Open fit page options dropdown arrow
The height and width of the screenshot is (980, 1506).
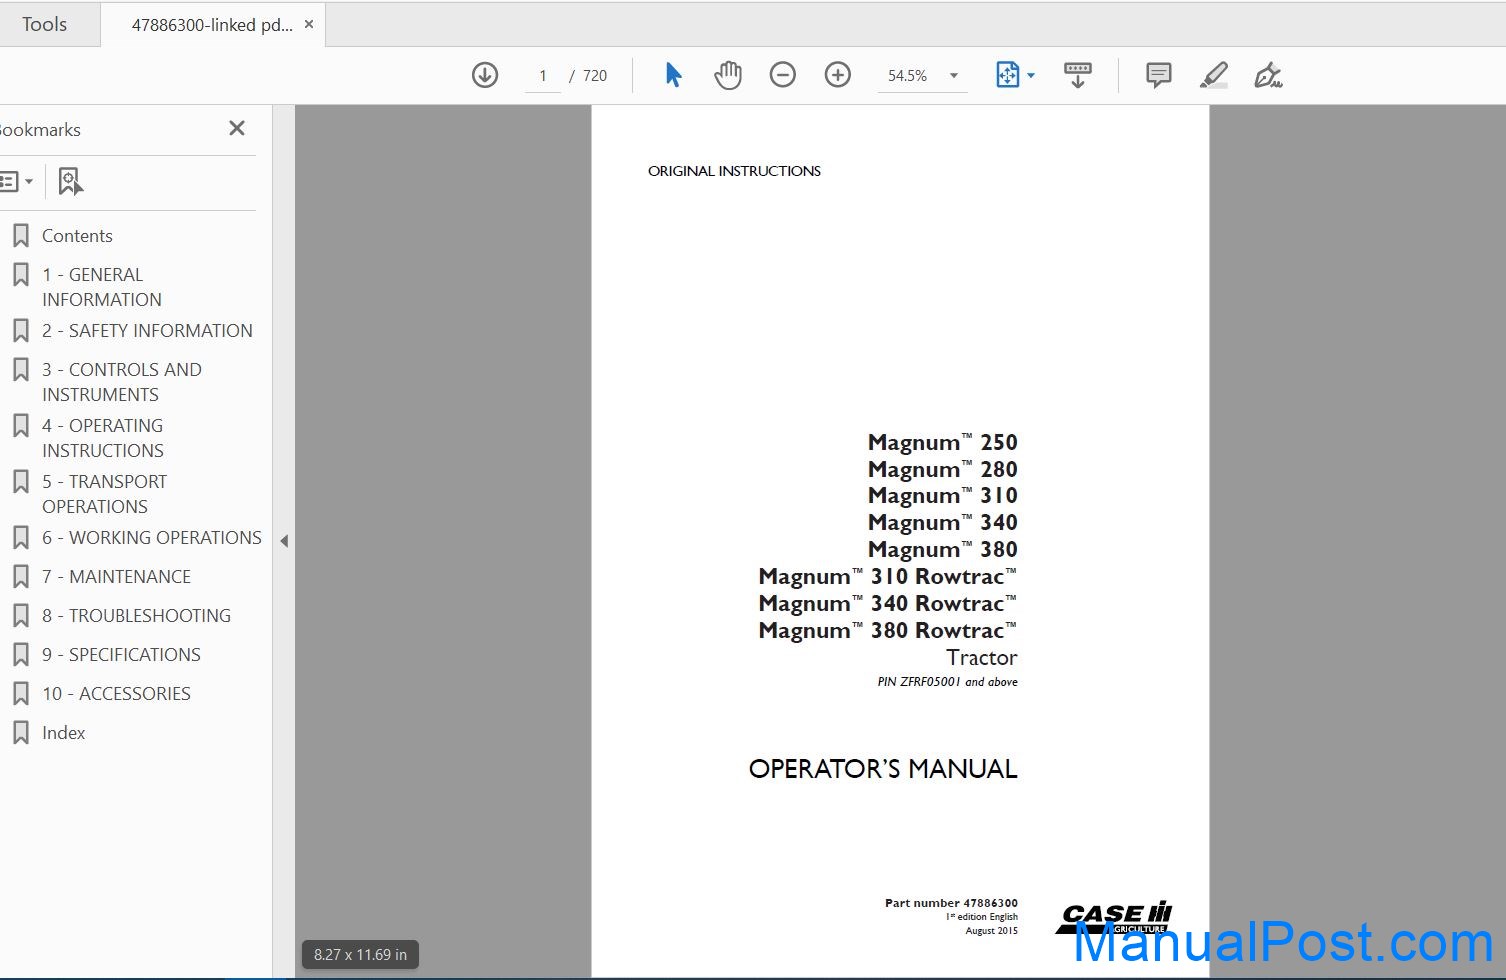coord(1031,75)
